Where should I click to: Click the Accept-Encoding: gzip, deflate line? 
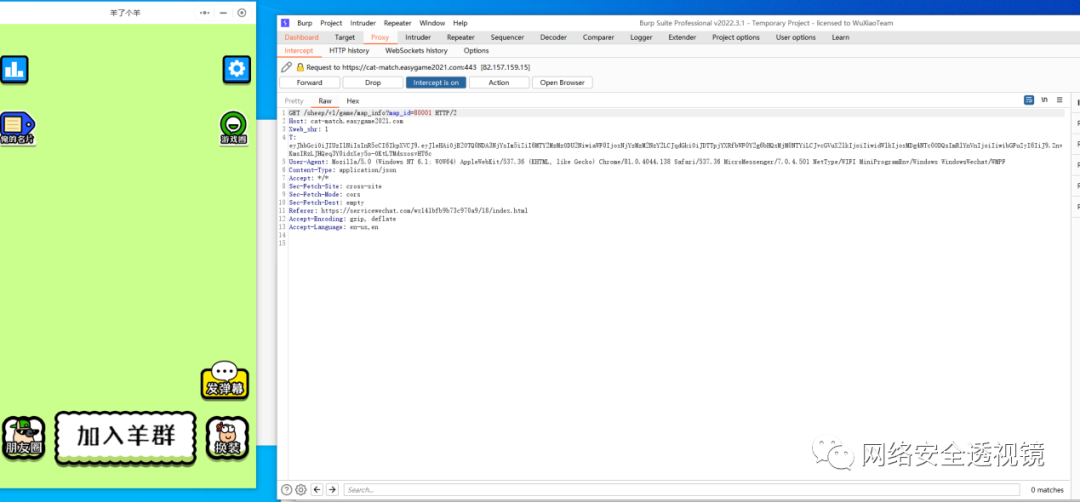(342, 218)
